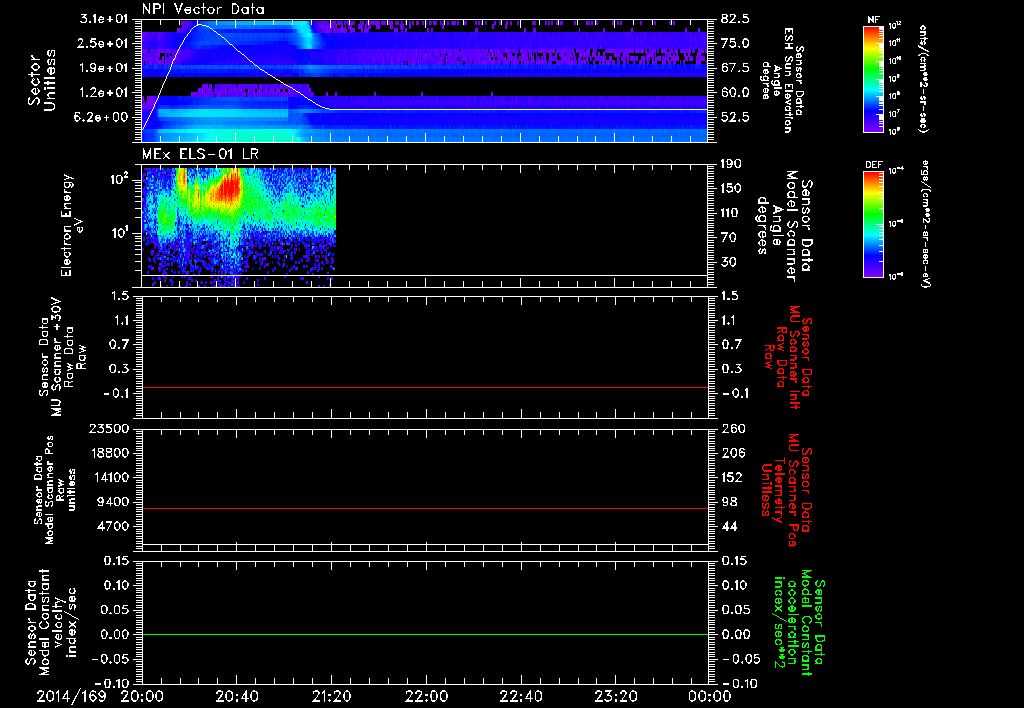Click the 110 scanner angle tick label
The image size is (1024, 708).
731,213
